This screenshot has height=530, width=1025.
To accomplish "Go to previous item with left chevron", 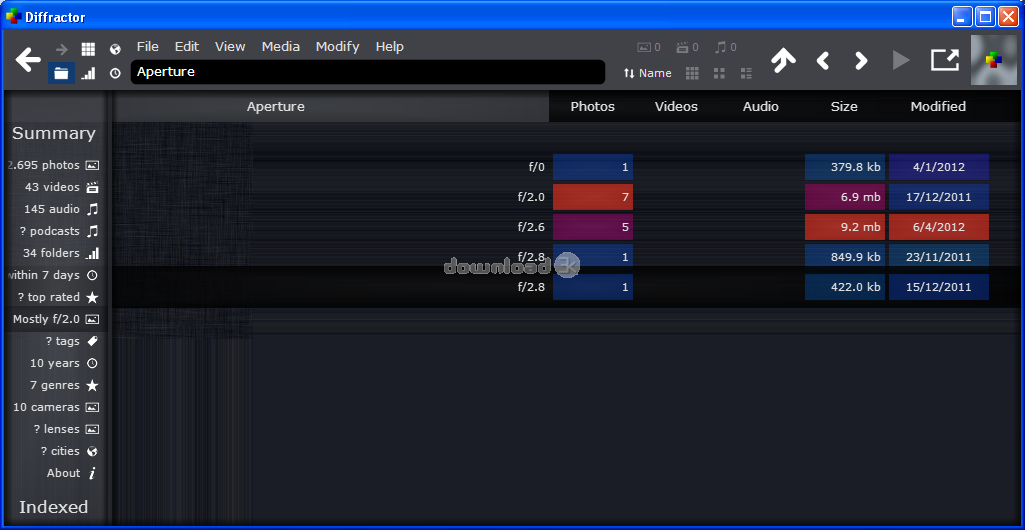I will tap(823, 61).
